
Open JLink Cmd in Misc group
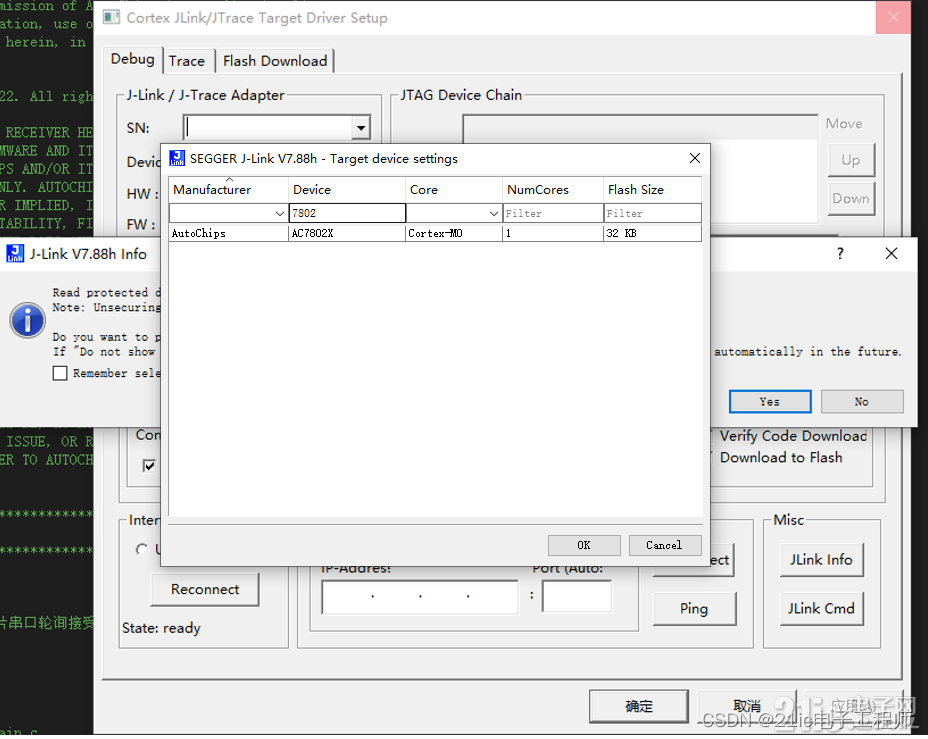click(x=821, y=608)
